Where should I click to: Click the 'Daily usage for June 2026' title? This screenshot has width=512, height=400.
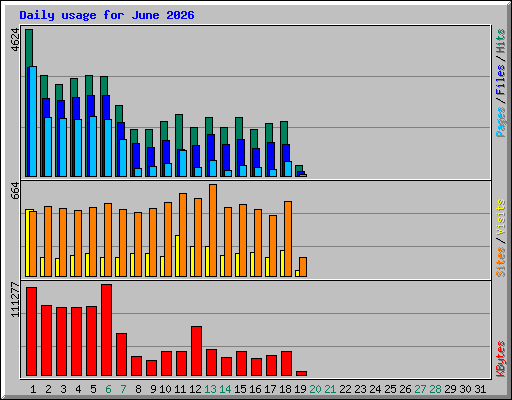(x=107, y=15)
